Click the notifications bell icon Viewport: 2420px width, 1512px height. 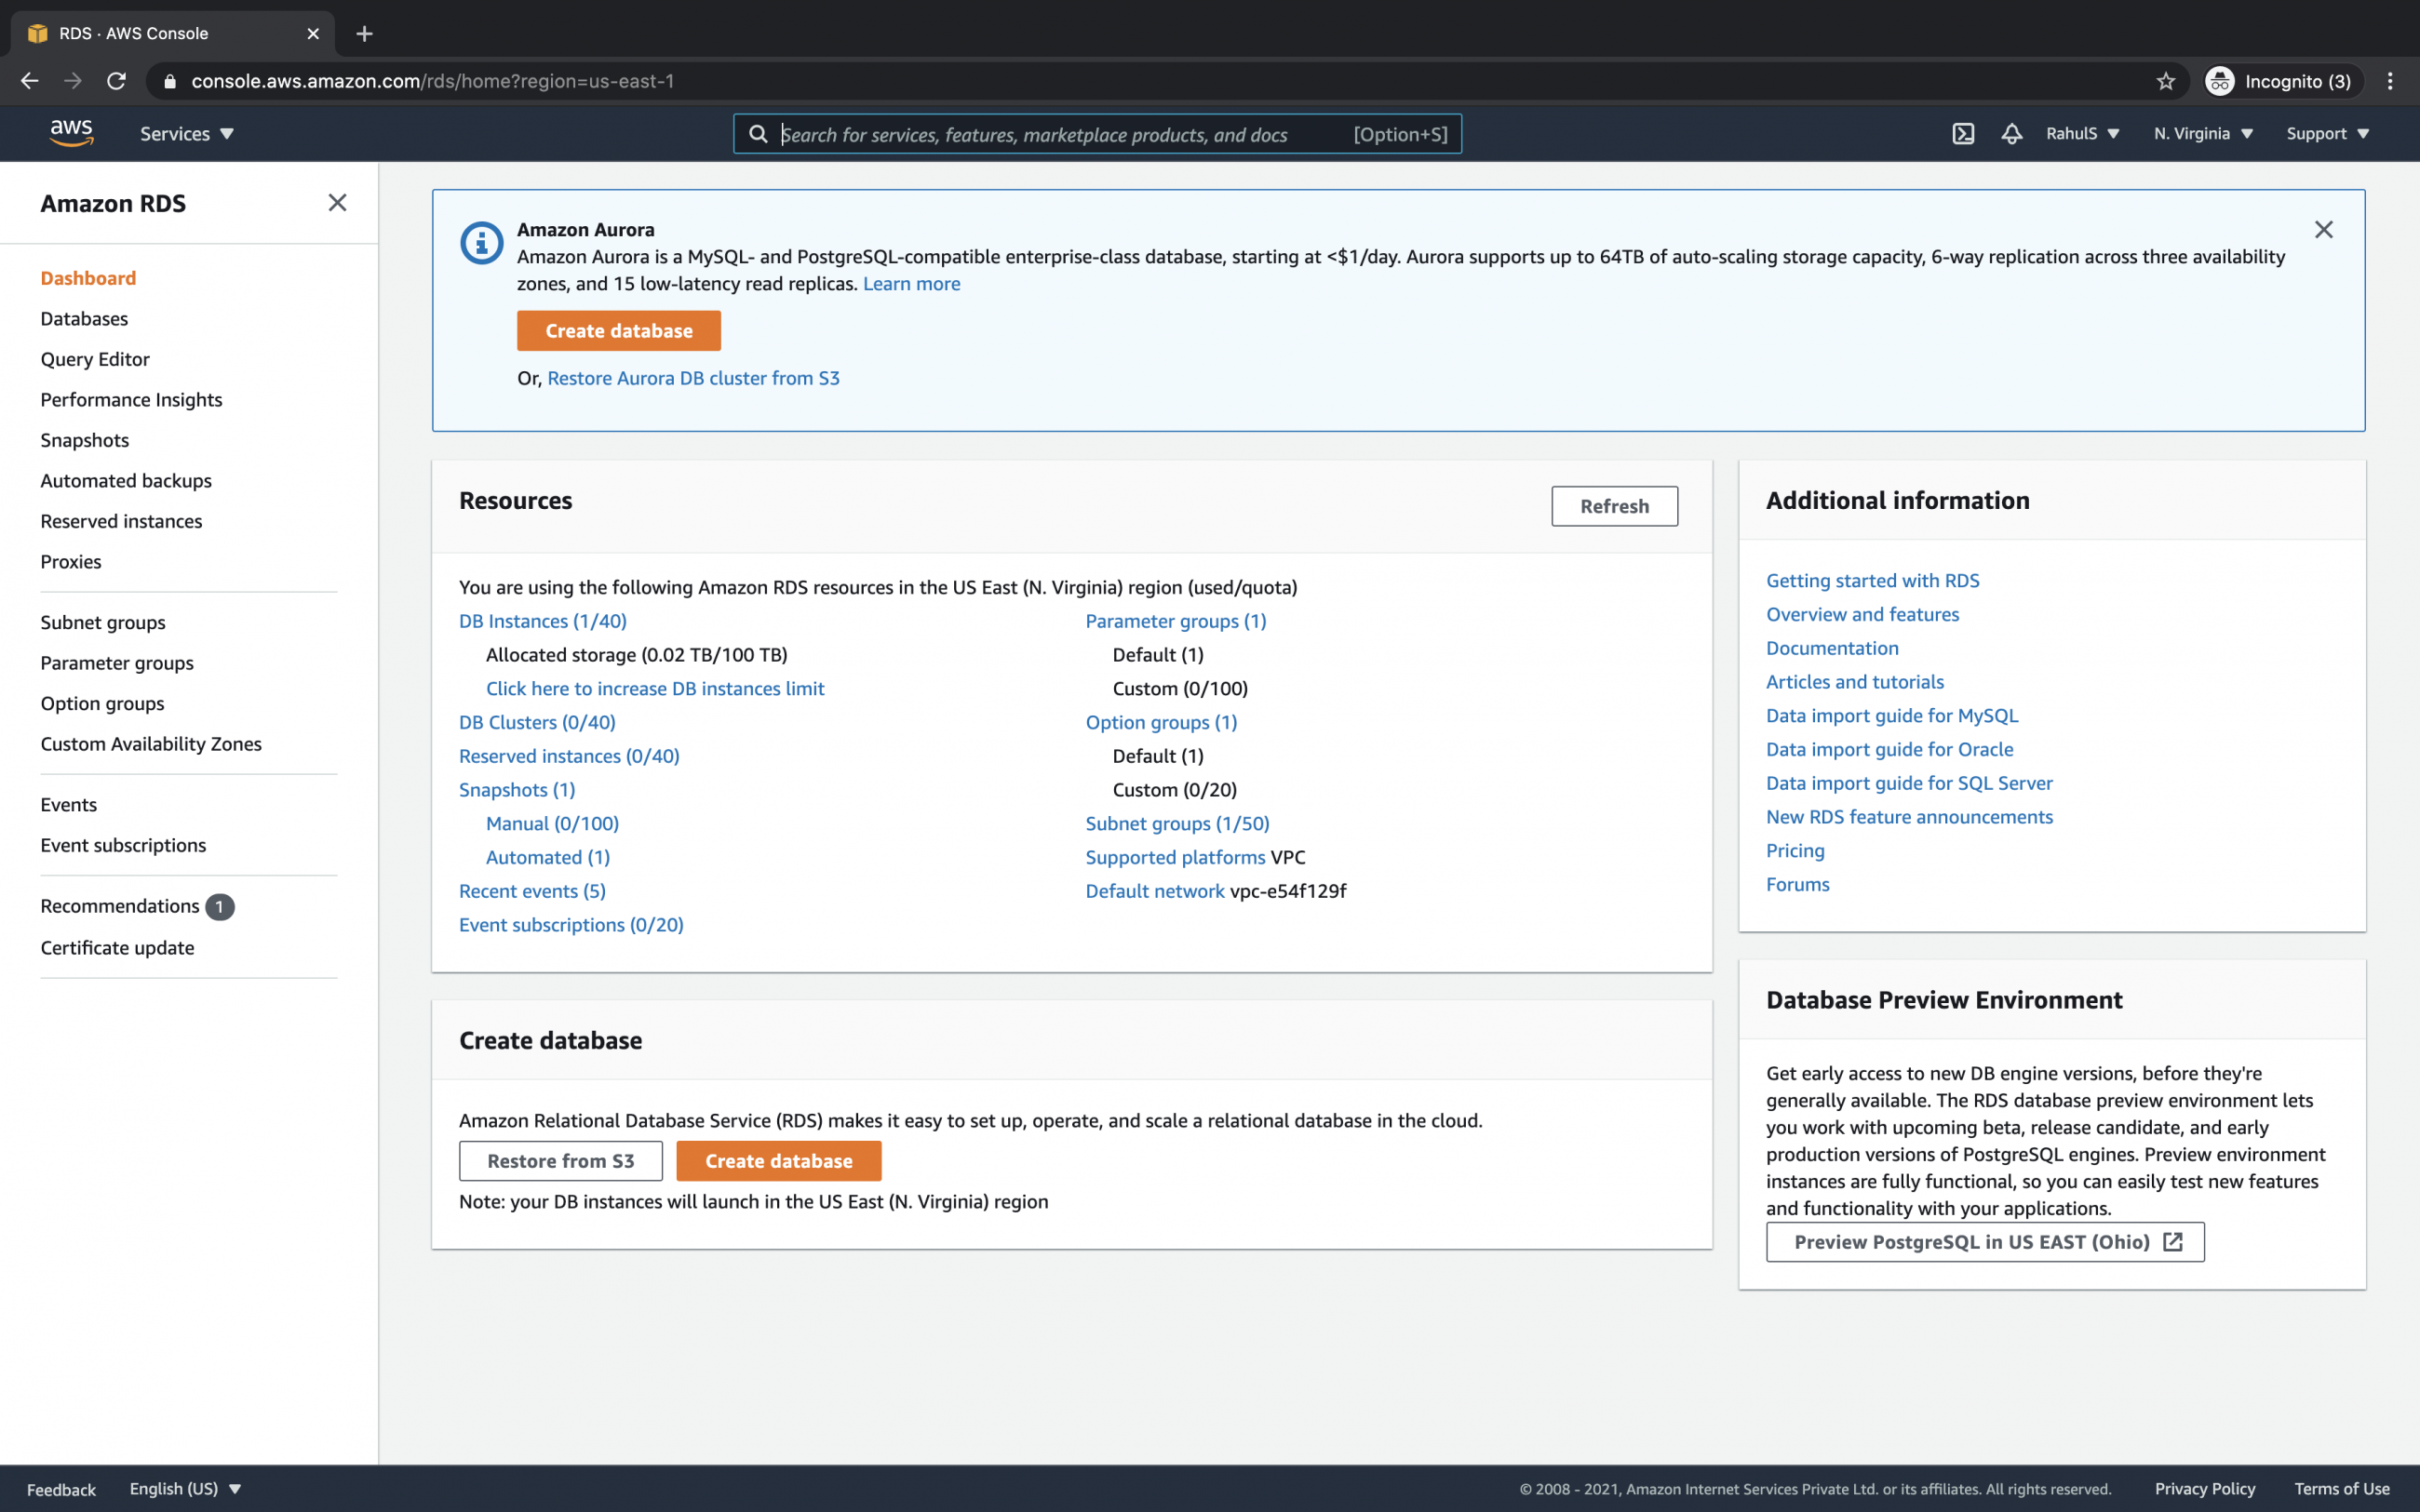[2011, 134]
